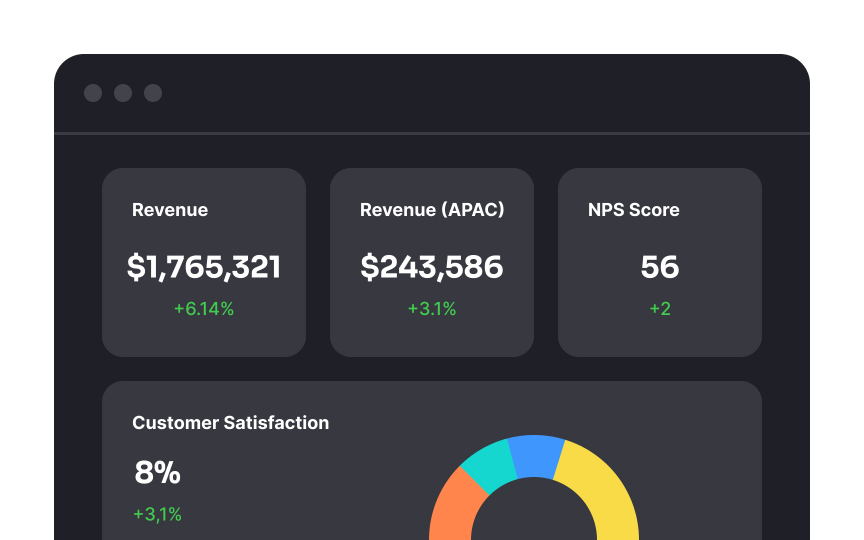The image size is (864, 540).
Task: Click the 8% satisfaction value
Action: coord(158,473)
